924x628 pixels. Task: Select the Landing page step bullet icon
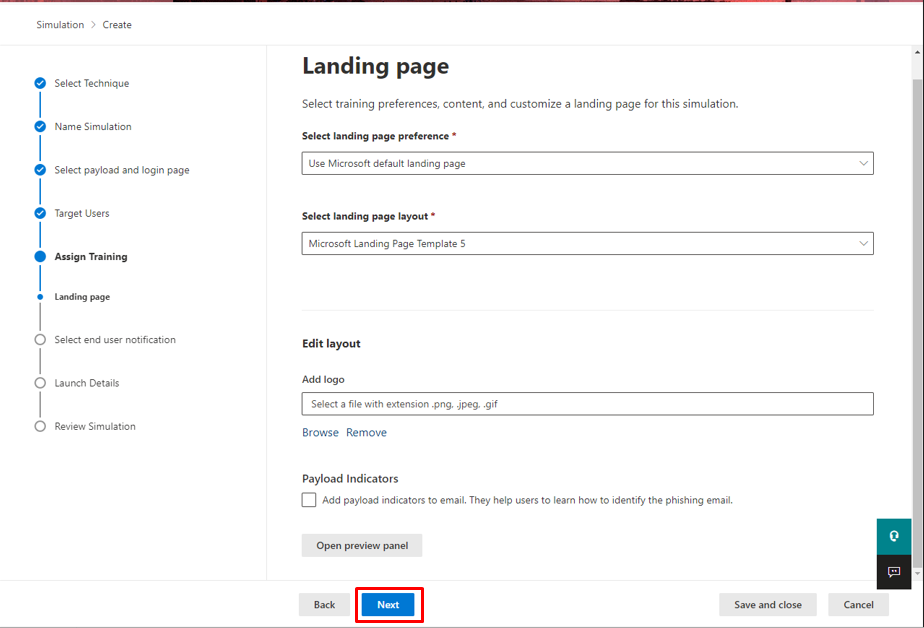click(x=39, y=297)
